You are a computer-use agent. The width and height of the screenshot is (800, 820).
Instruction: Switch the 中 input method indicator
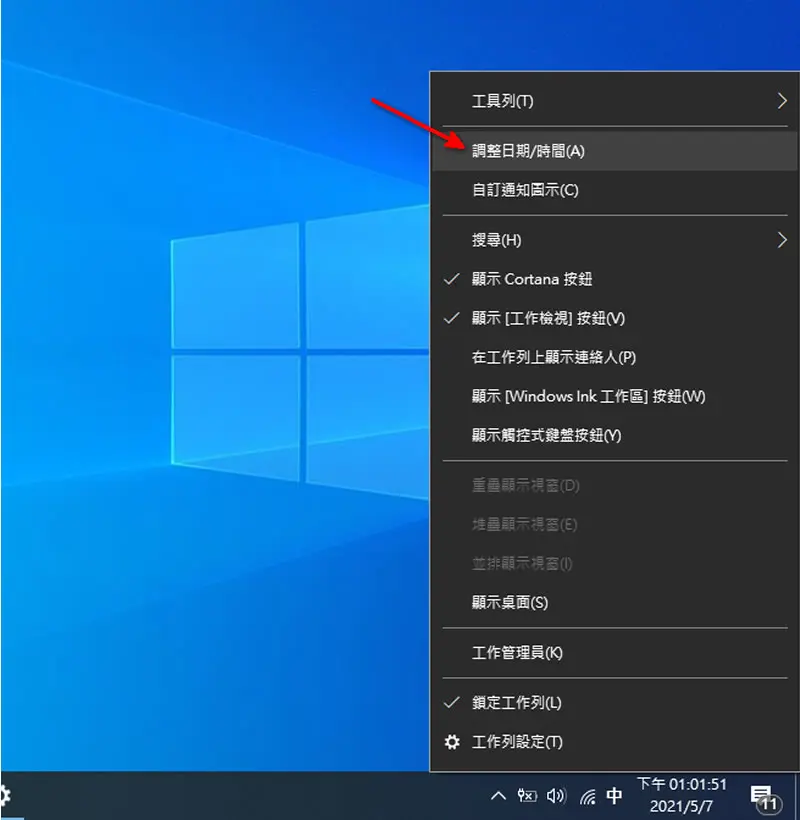[614, 795]
